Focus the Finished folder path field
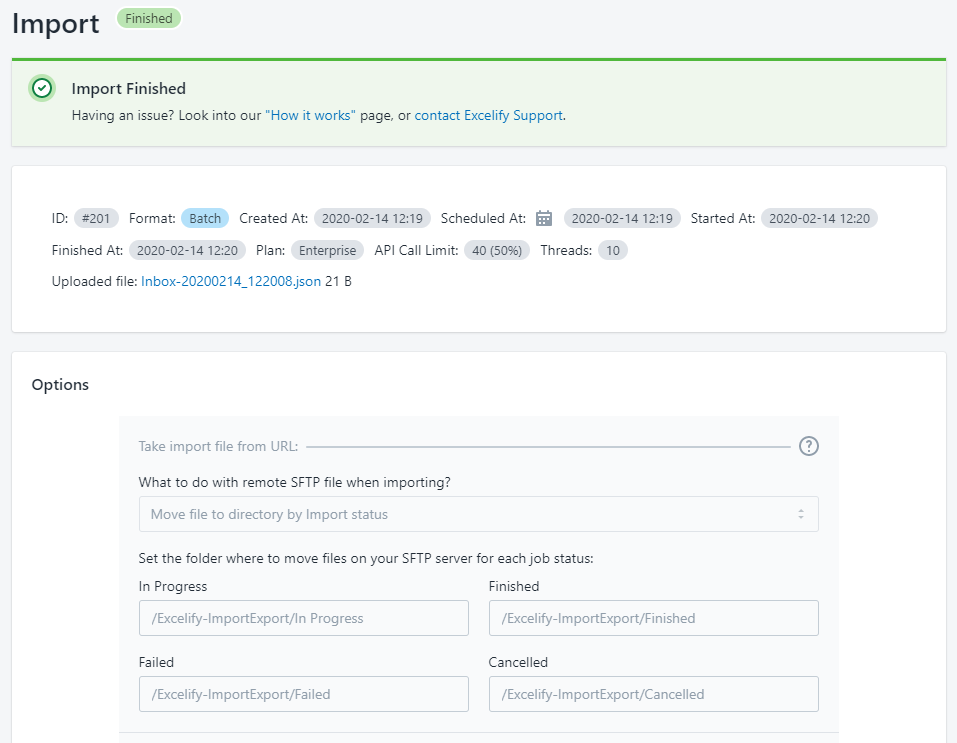This screenshot has width=957, height=743. pyautogui.click(x=653, y=618)
